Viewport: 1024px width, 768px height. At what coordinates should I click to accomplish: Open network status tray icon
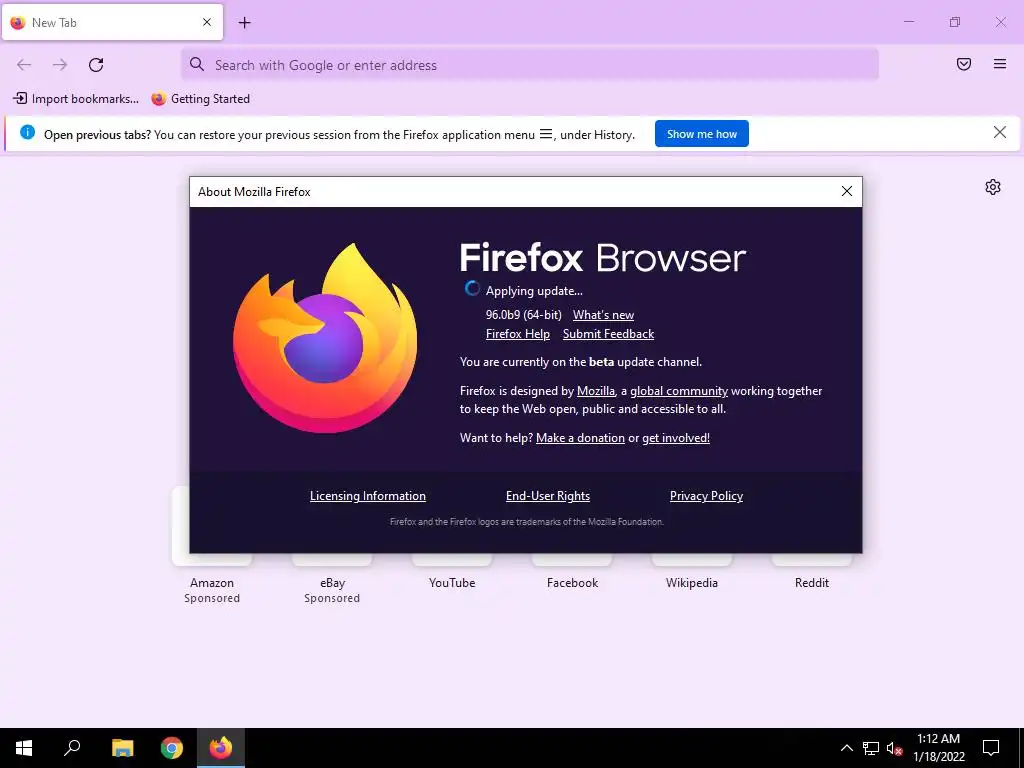871,748
